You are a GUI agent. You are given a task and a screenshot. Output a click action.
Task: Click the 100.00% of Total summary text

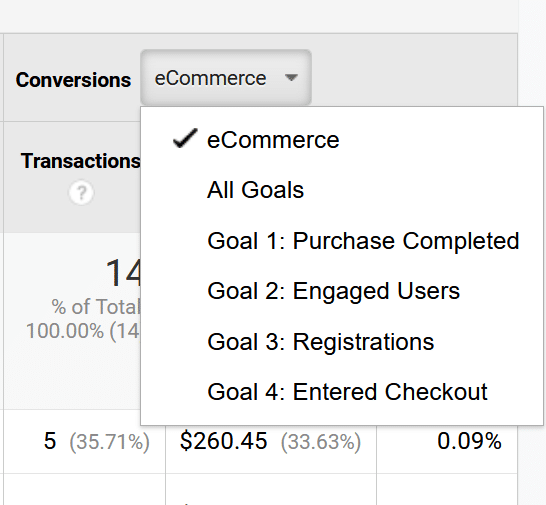83,331
